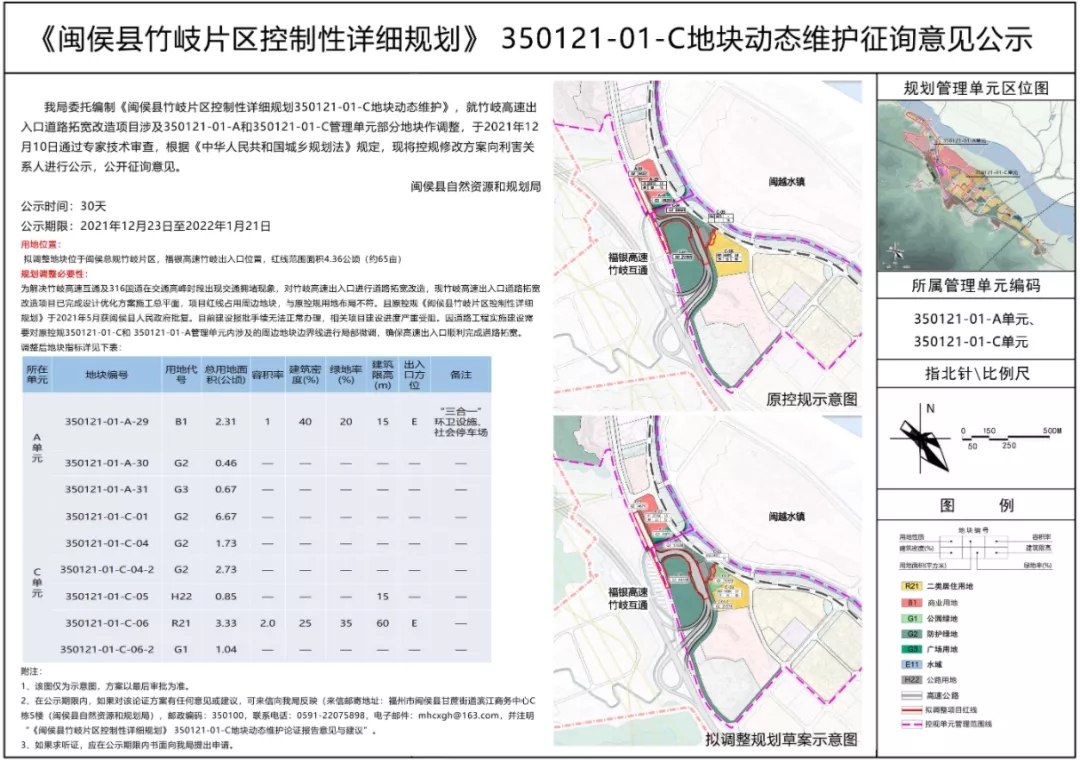Click the G1 park green space legend icon
This screenshot has width=1080, height=760.
coord(912,618)
